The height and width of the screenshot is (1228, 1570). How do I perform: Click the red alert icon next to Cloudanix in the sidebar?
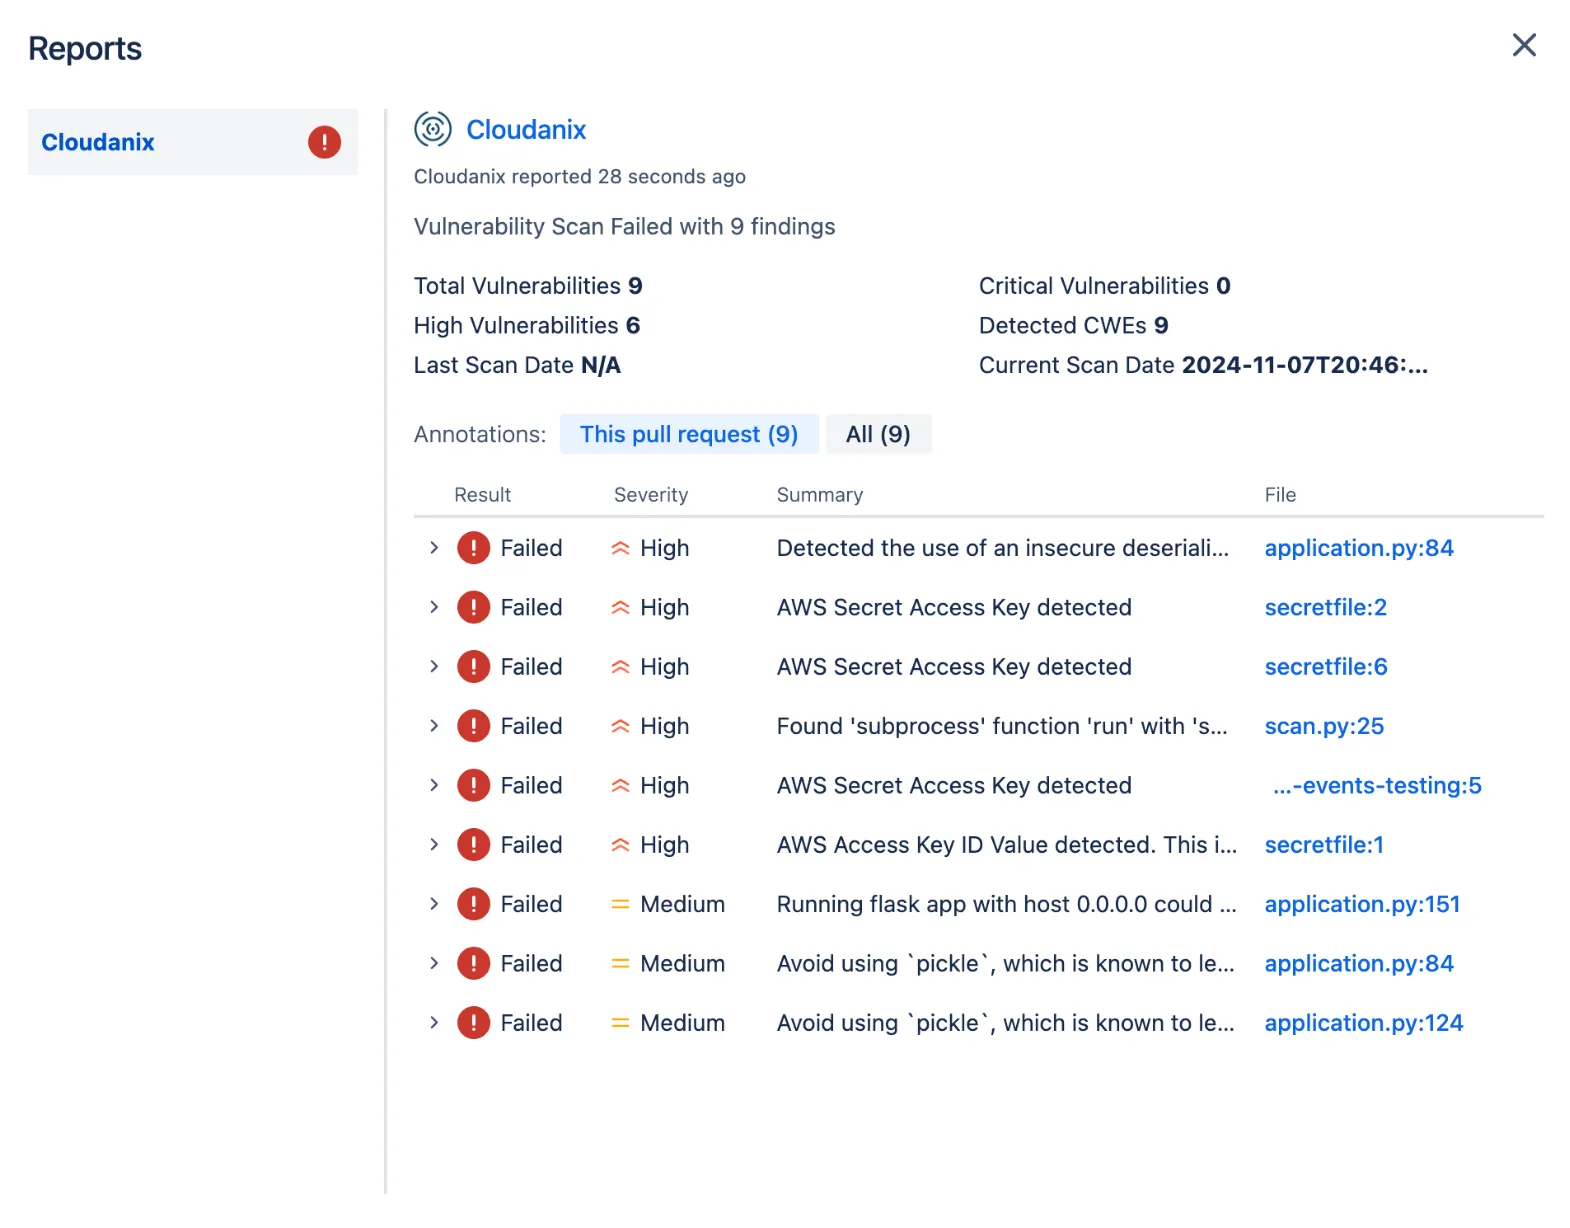point(324,142)
